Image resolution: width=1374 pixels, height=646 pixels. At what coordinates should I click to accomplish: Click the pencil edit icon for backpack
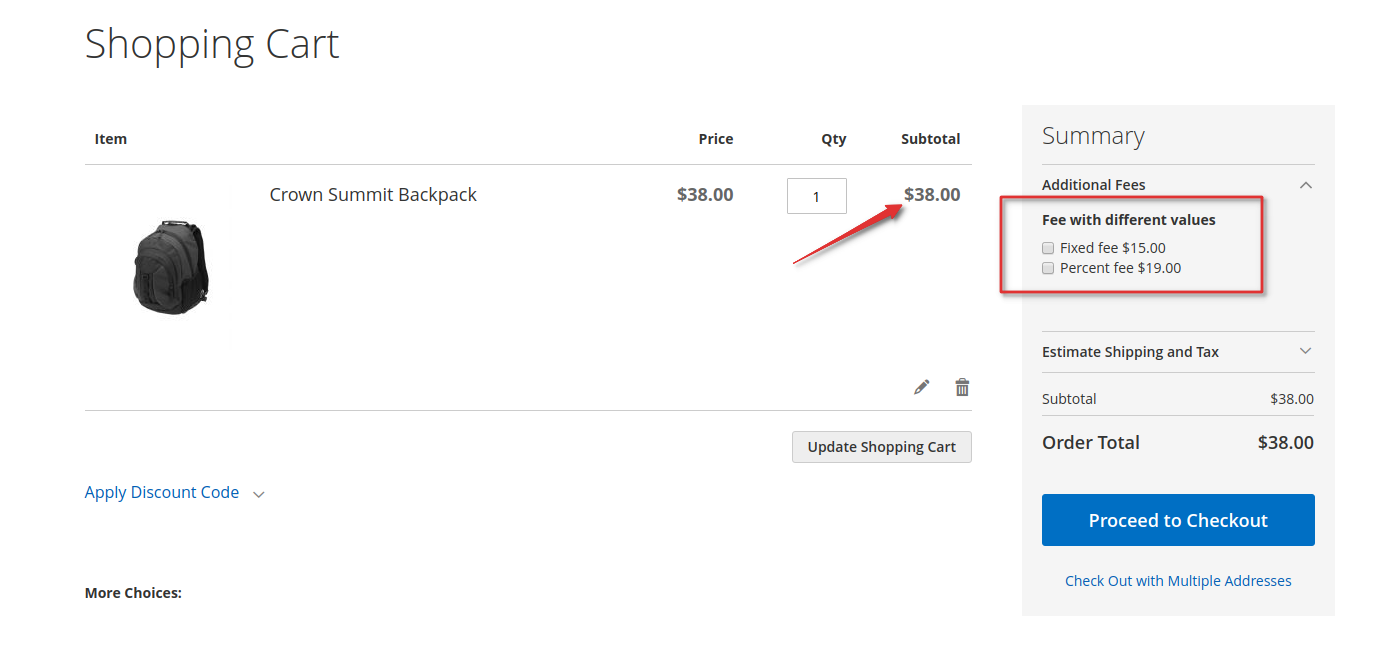click(921, 387)
